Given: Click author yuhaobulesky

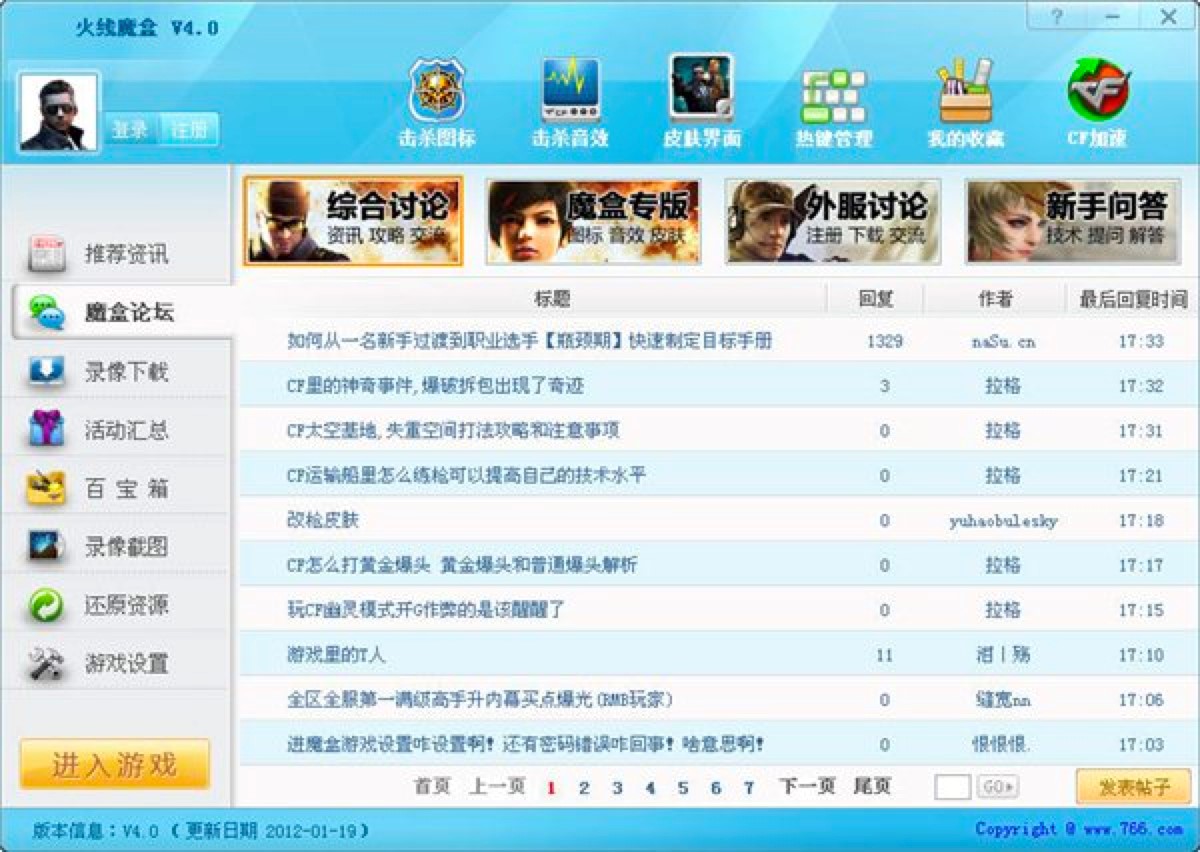Looking at the screenshot, I should [1003, 521].
